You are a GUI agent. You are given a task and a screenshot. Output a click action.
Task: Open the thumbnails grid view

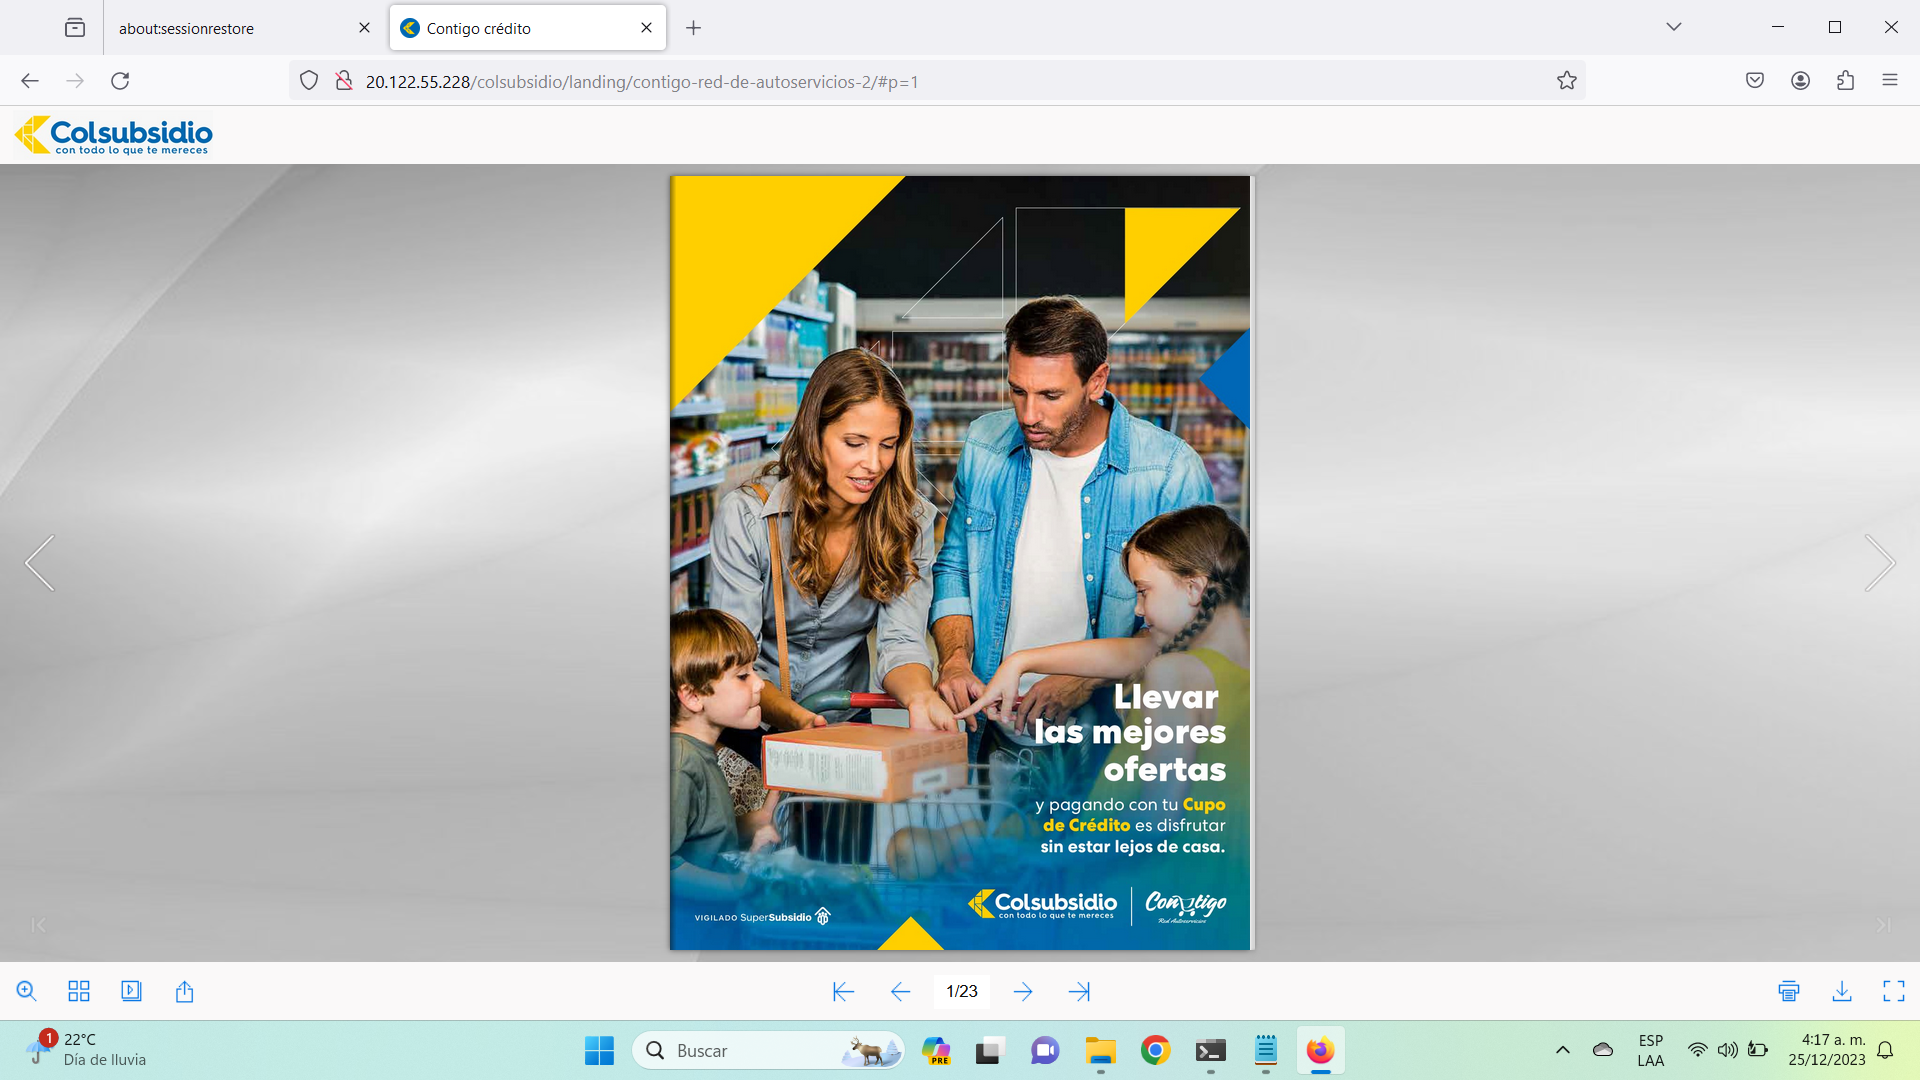click(x=79, y=991)
